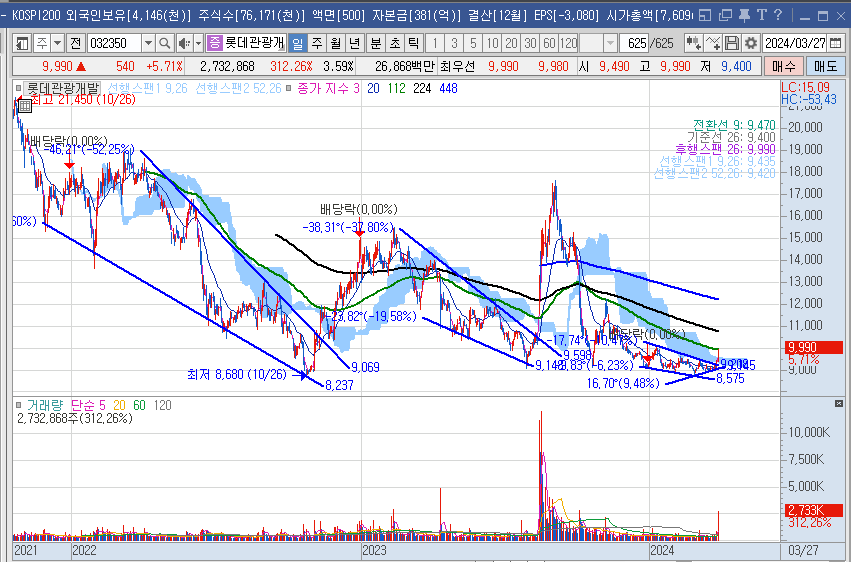Click the 종가 지수 3 legend label
Image resolution: width=851 pixels, height=562 pixels.
tap(328, 88)
